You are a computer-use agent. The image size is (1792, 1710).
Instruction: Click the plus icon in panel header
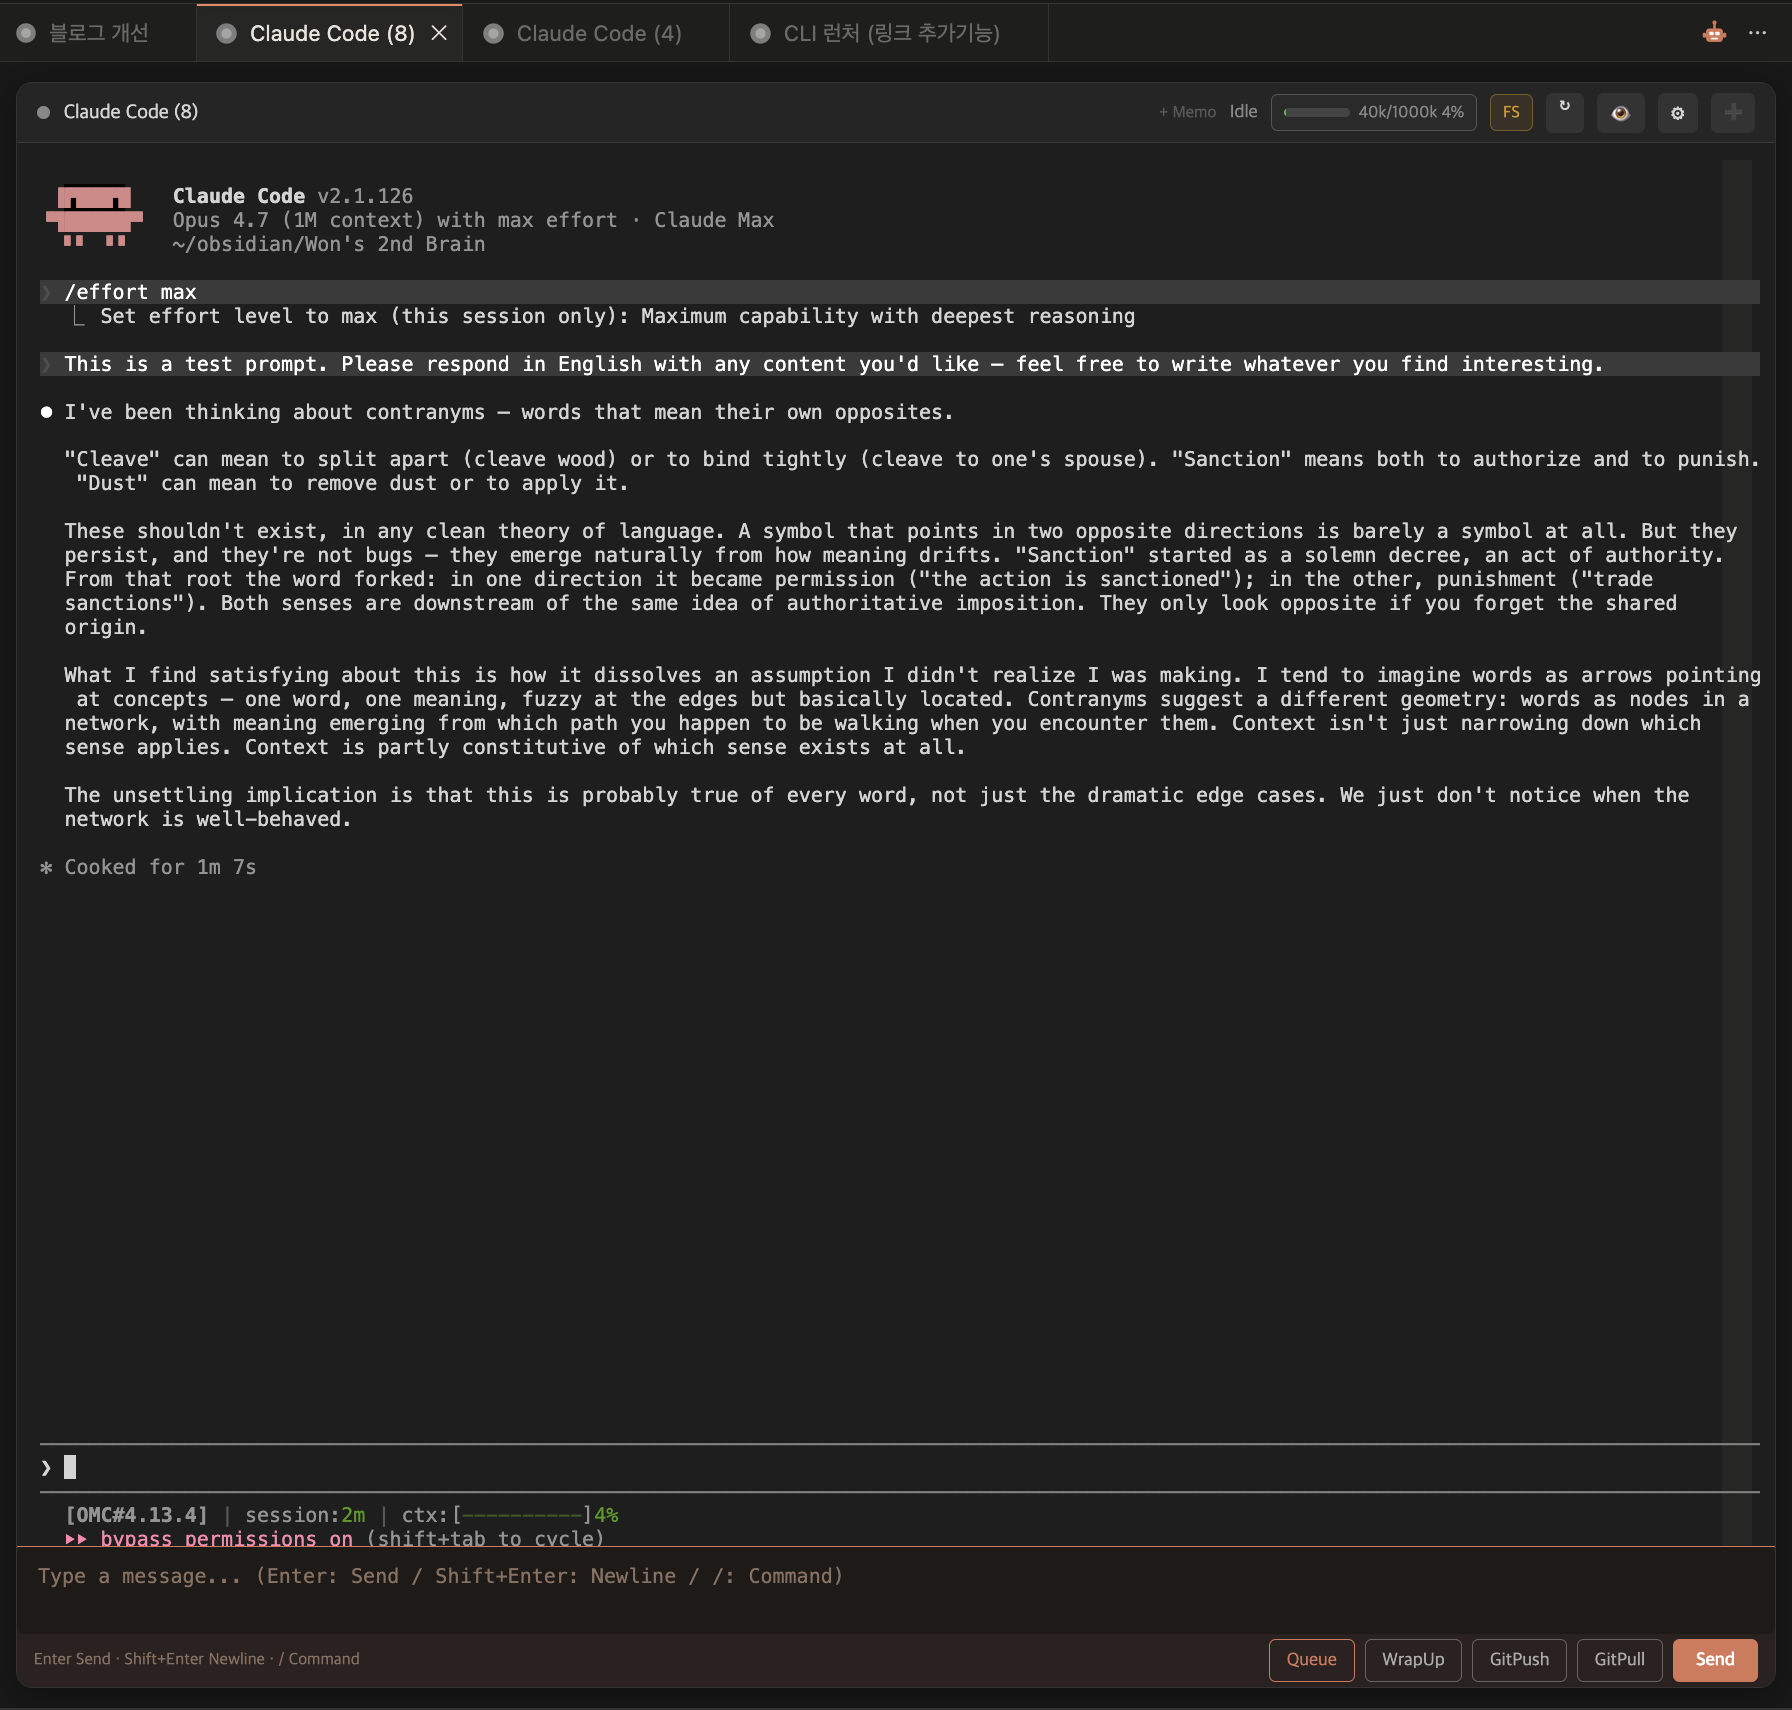point(1734,112)
